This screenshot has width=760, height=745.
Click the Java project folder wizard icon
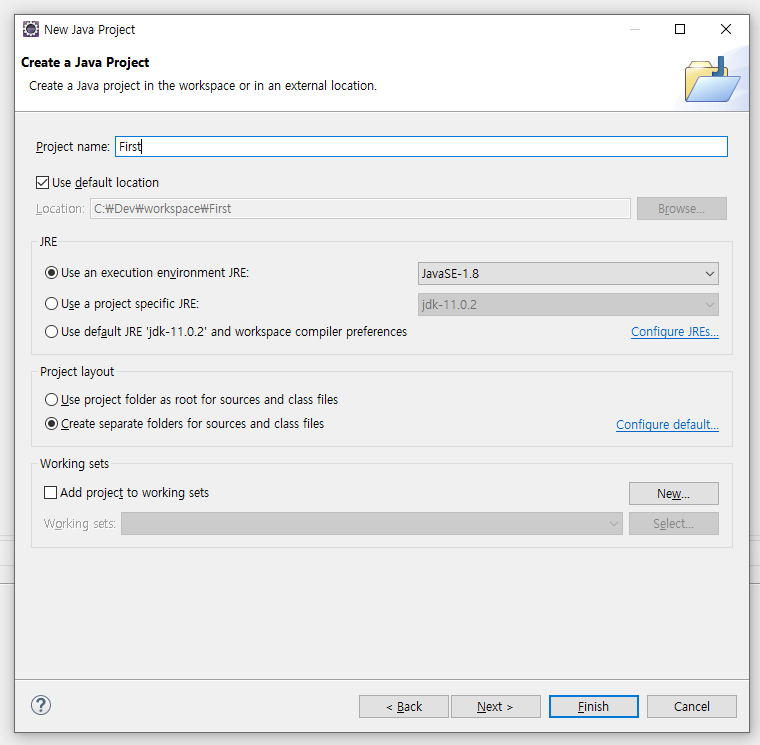712,79
